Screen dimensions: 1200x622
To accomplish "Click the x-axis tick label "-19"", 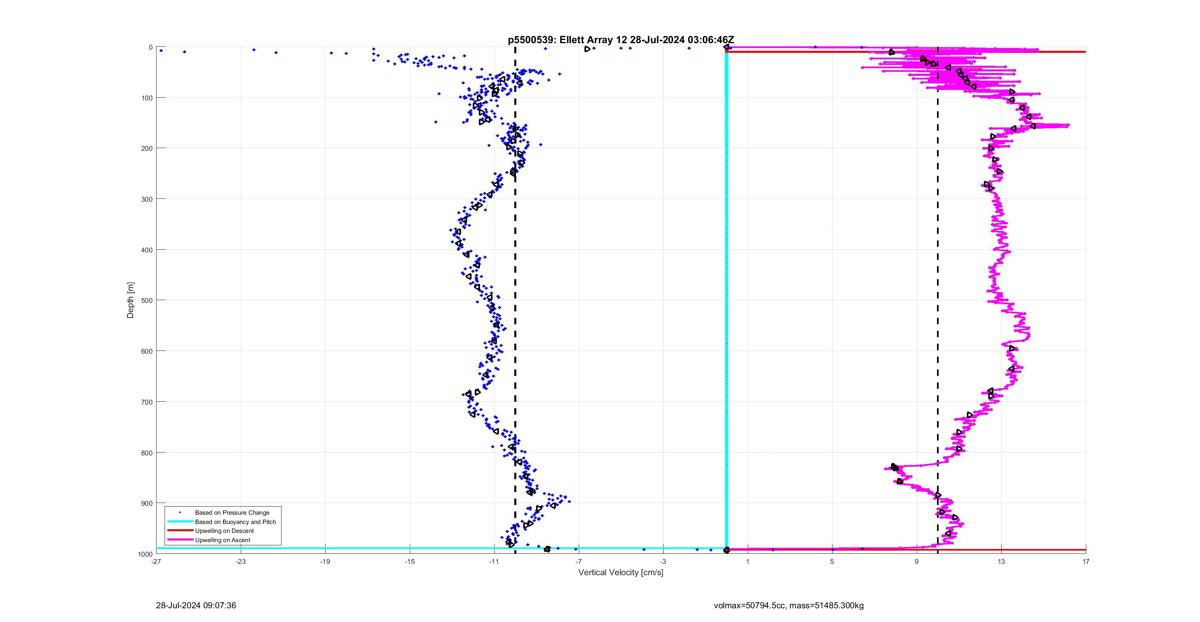I will tap(325, 561).
